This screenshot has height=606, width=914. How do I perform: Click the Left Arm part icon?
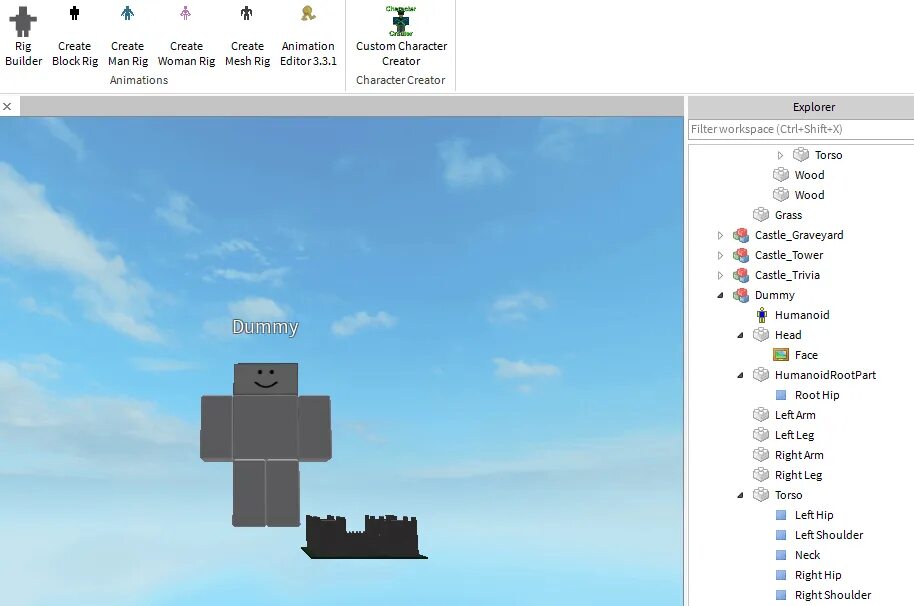point(761,415)
